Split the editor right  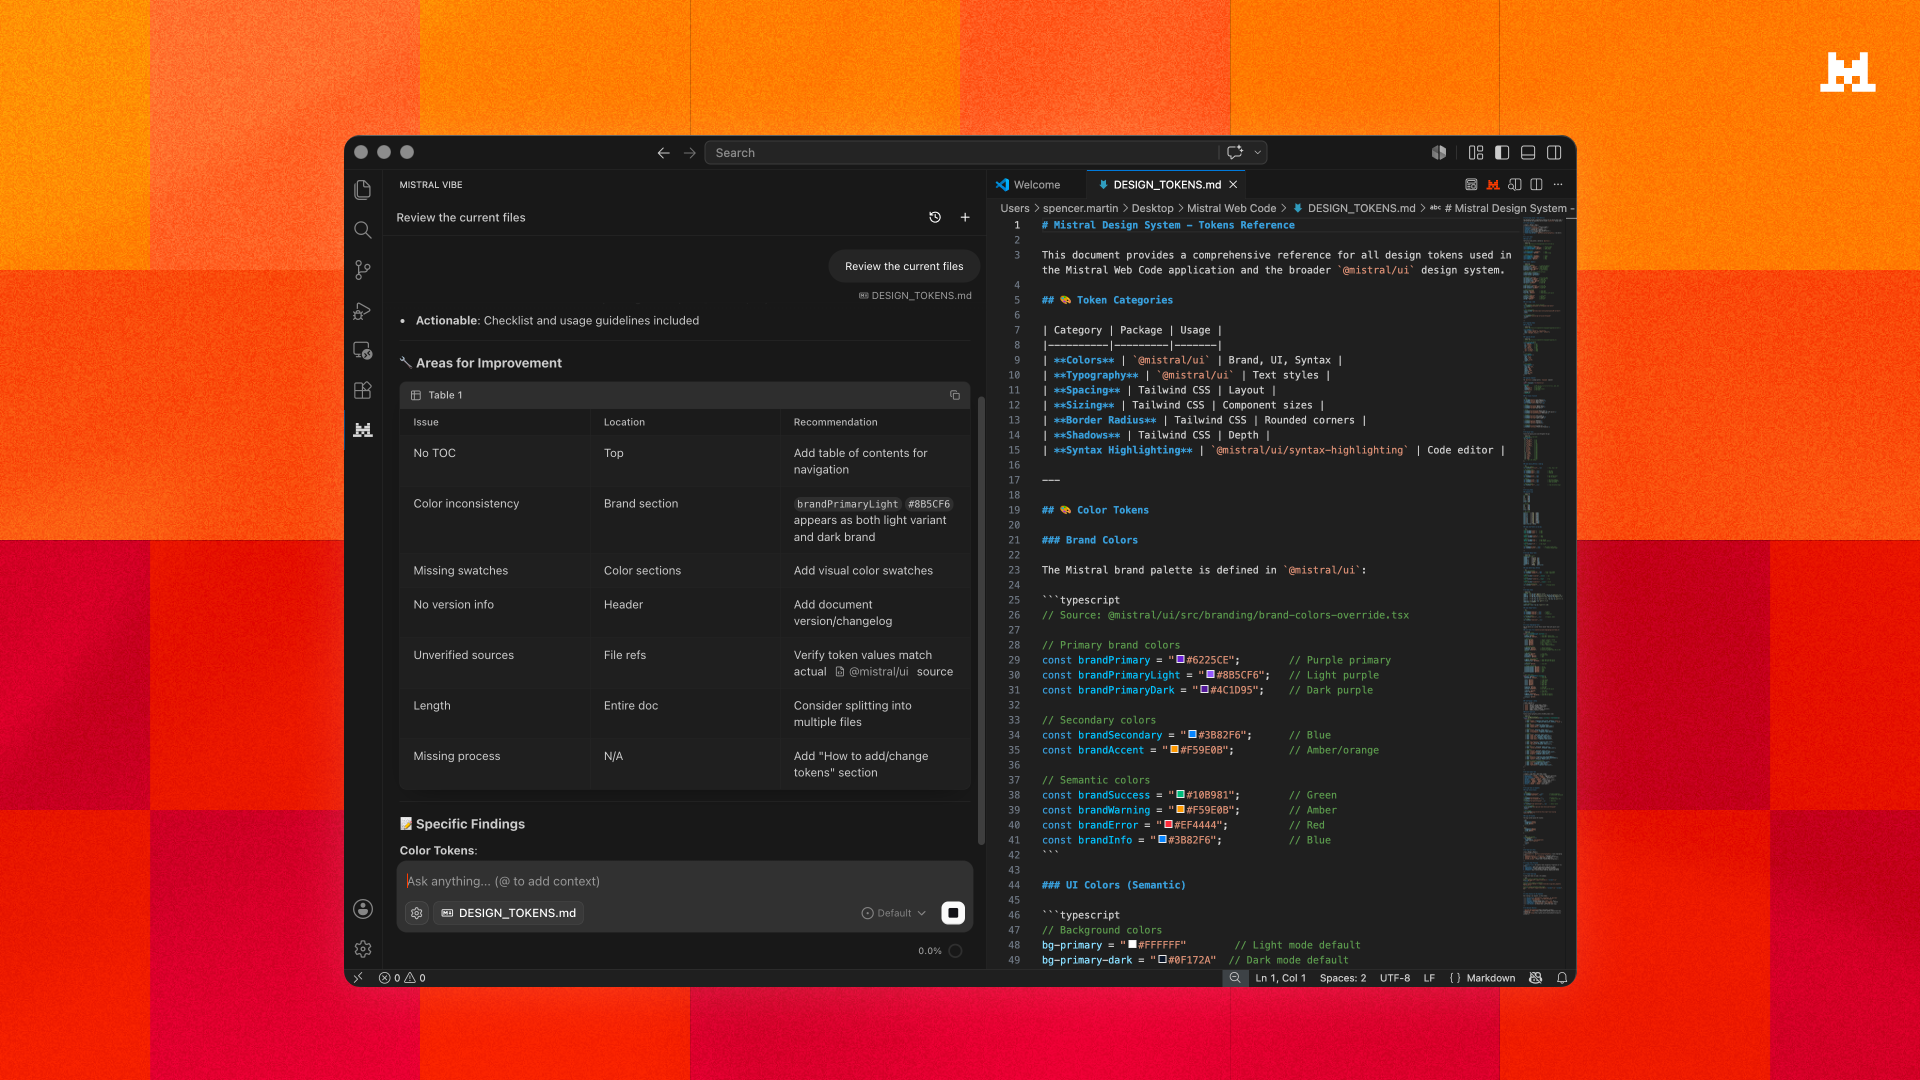(1537, 184)
